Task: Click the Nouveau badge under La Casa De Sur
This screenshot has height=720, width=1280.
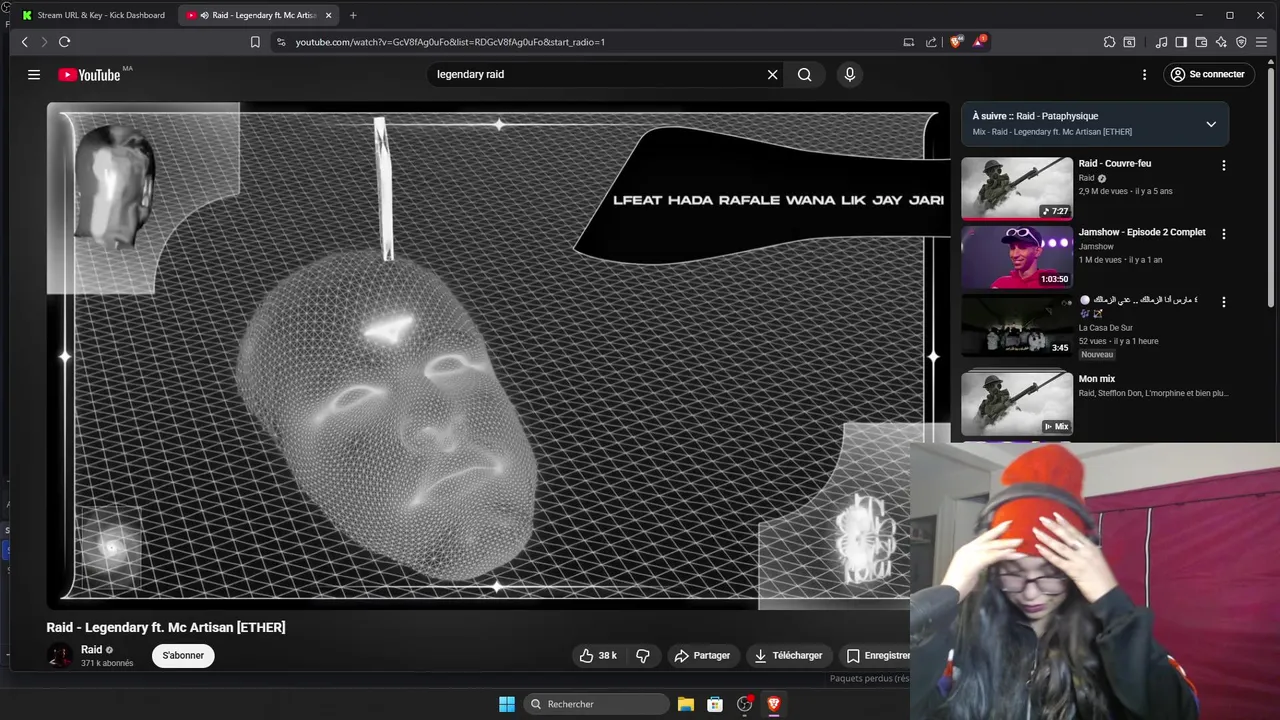Action: [x=1096, y=355]
